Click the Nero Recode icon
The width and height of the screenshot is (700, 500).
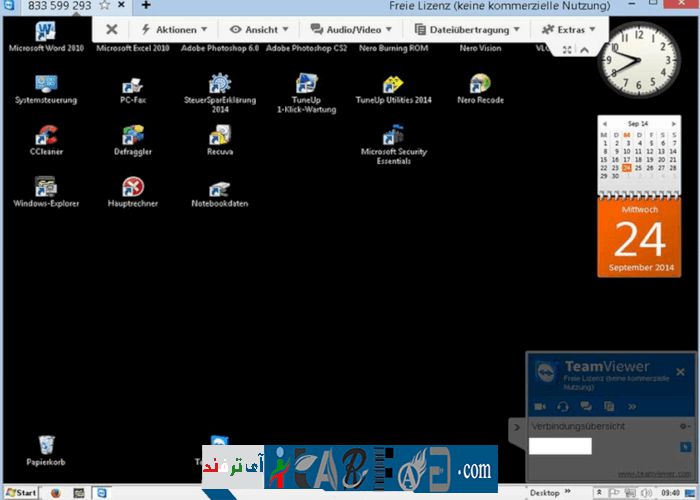pyautogui.click(x=480, y=85)
